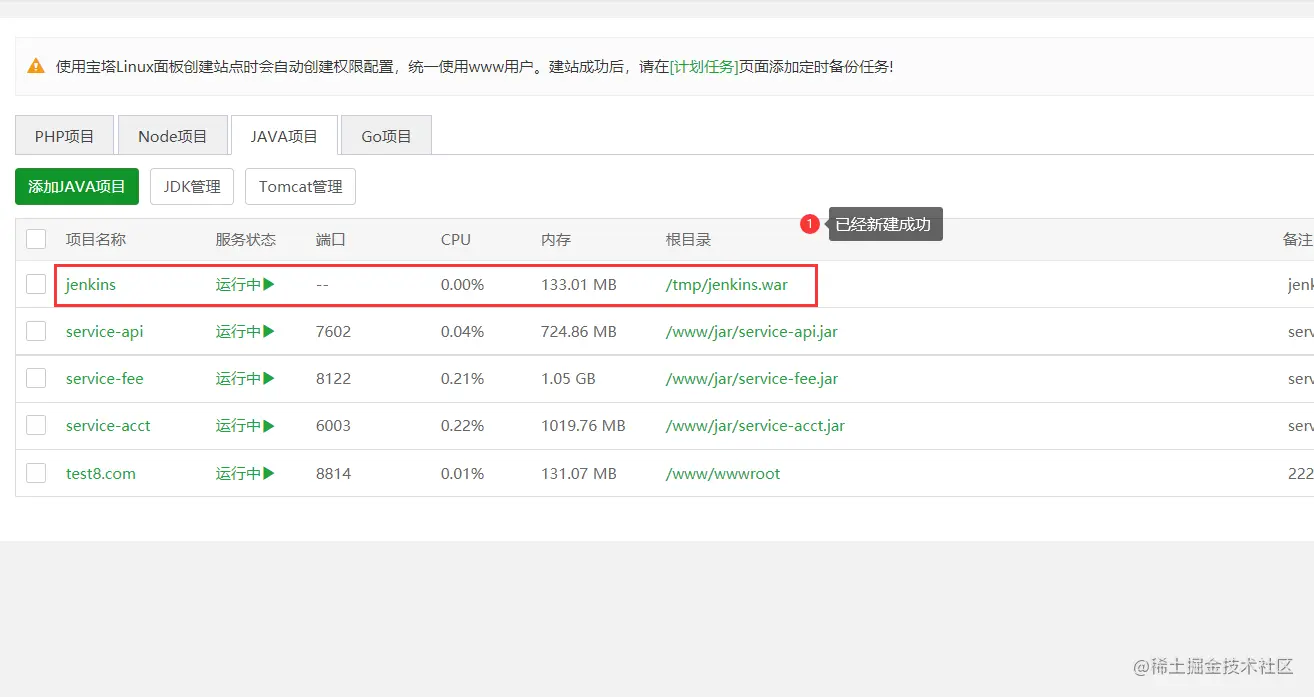Screen dimensions: 1314x697
Task: Check the test8.com row checkbox
Action: point(36,473)
